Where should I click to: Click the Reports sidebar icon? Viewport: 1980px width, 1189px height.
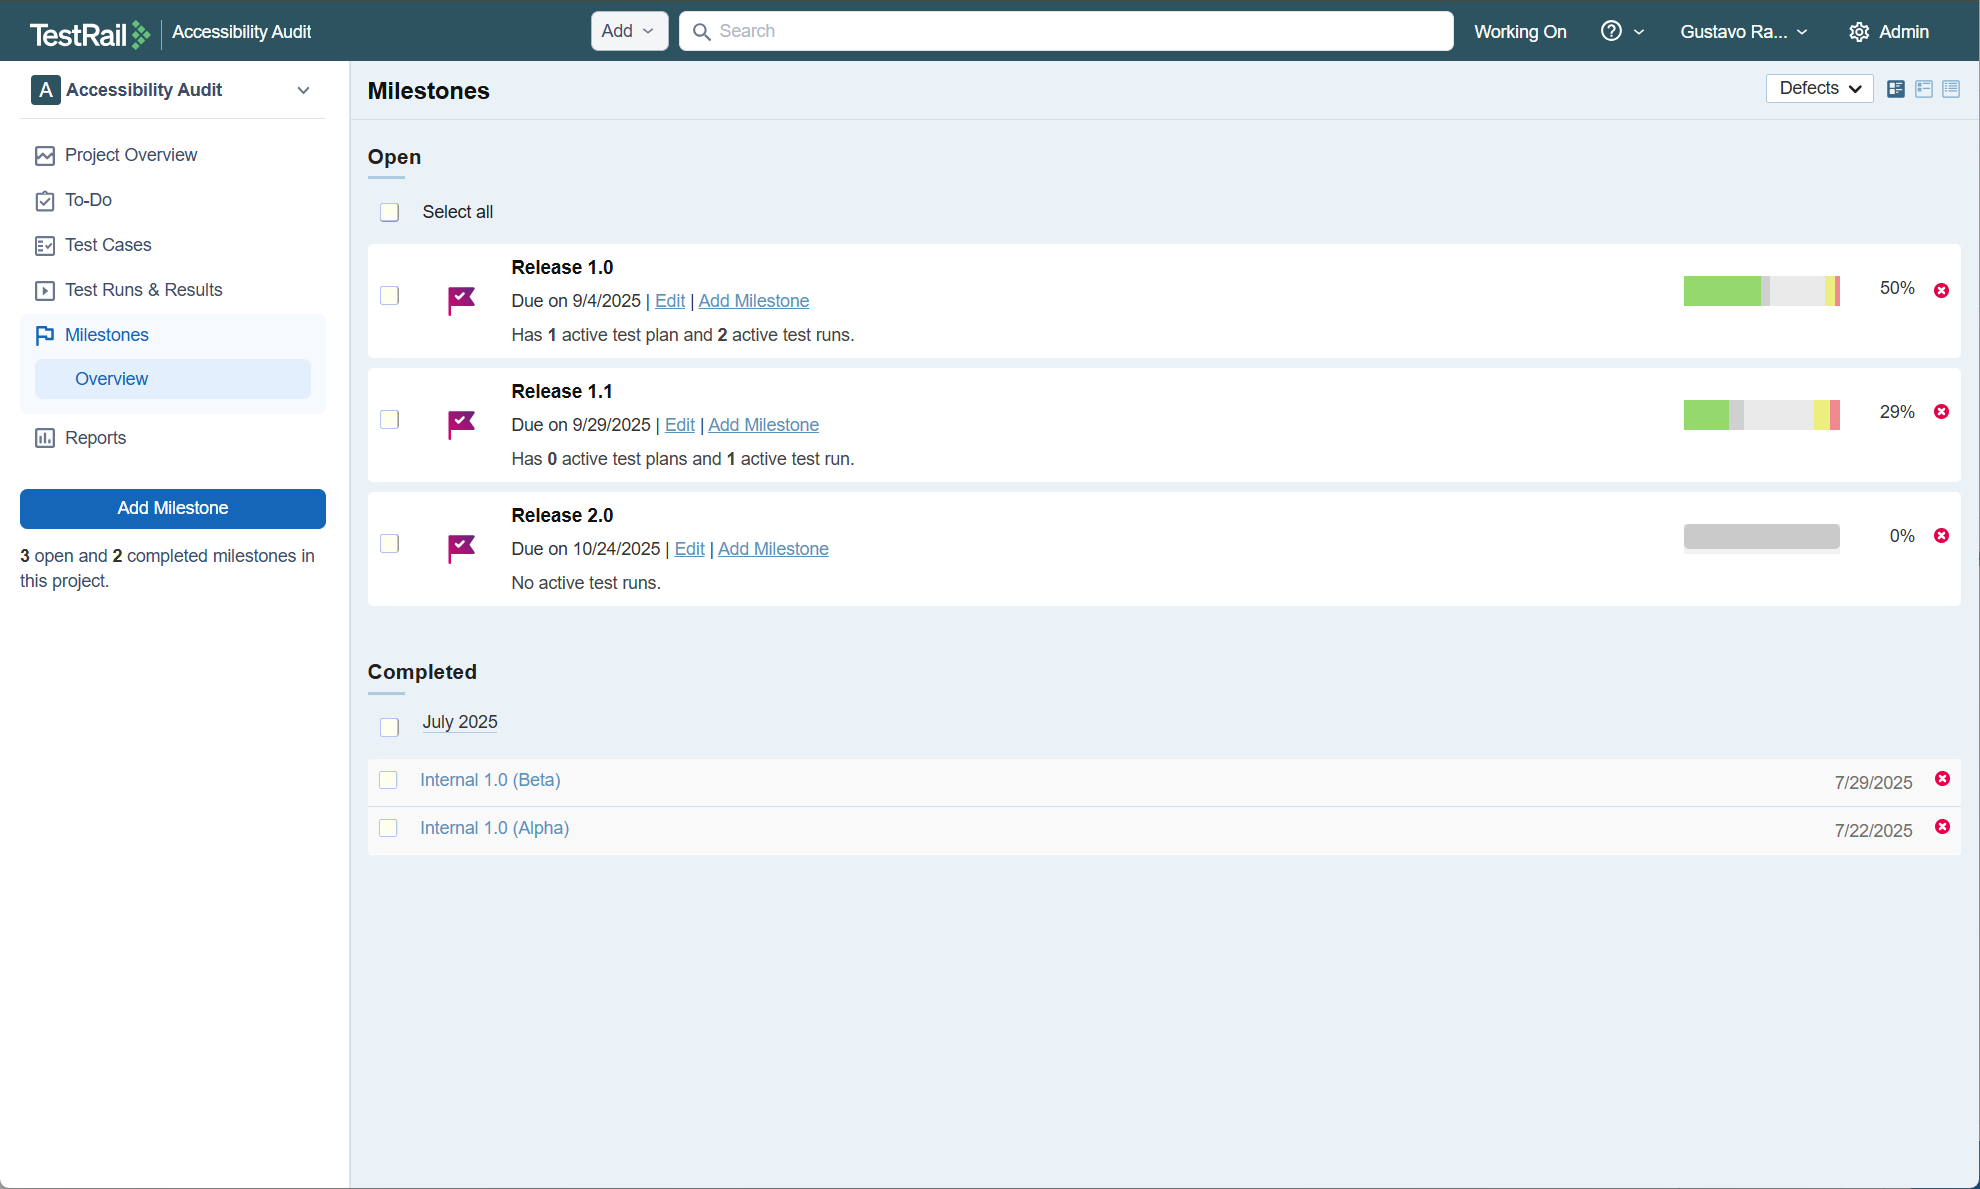[x=45, y=438]
